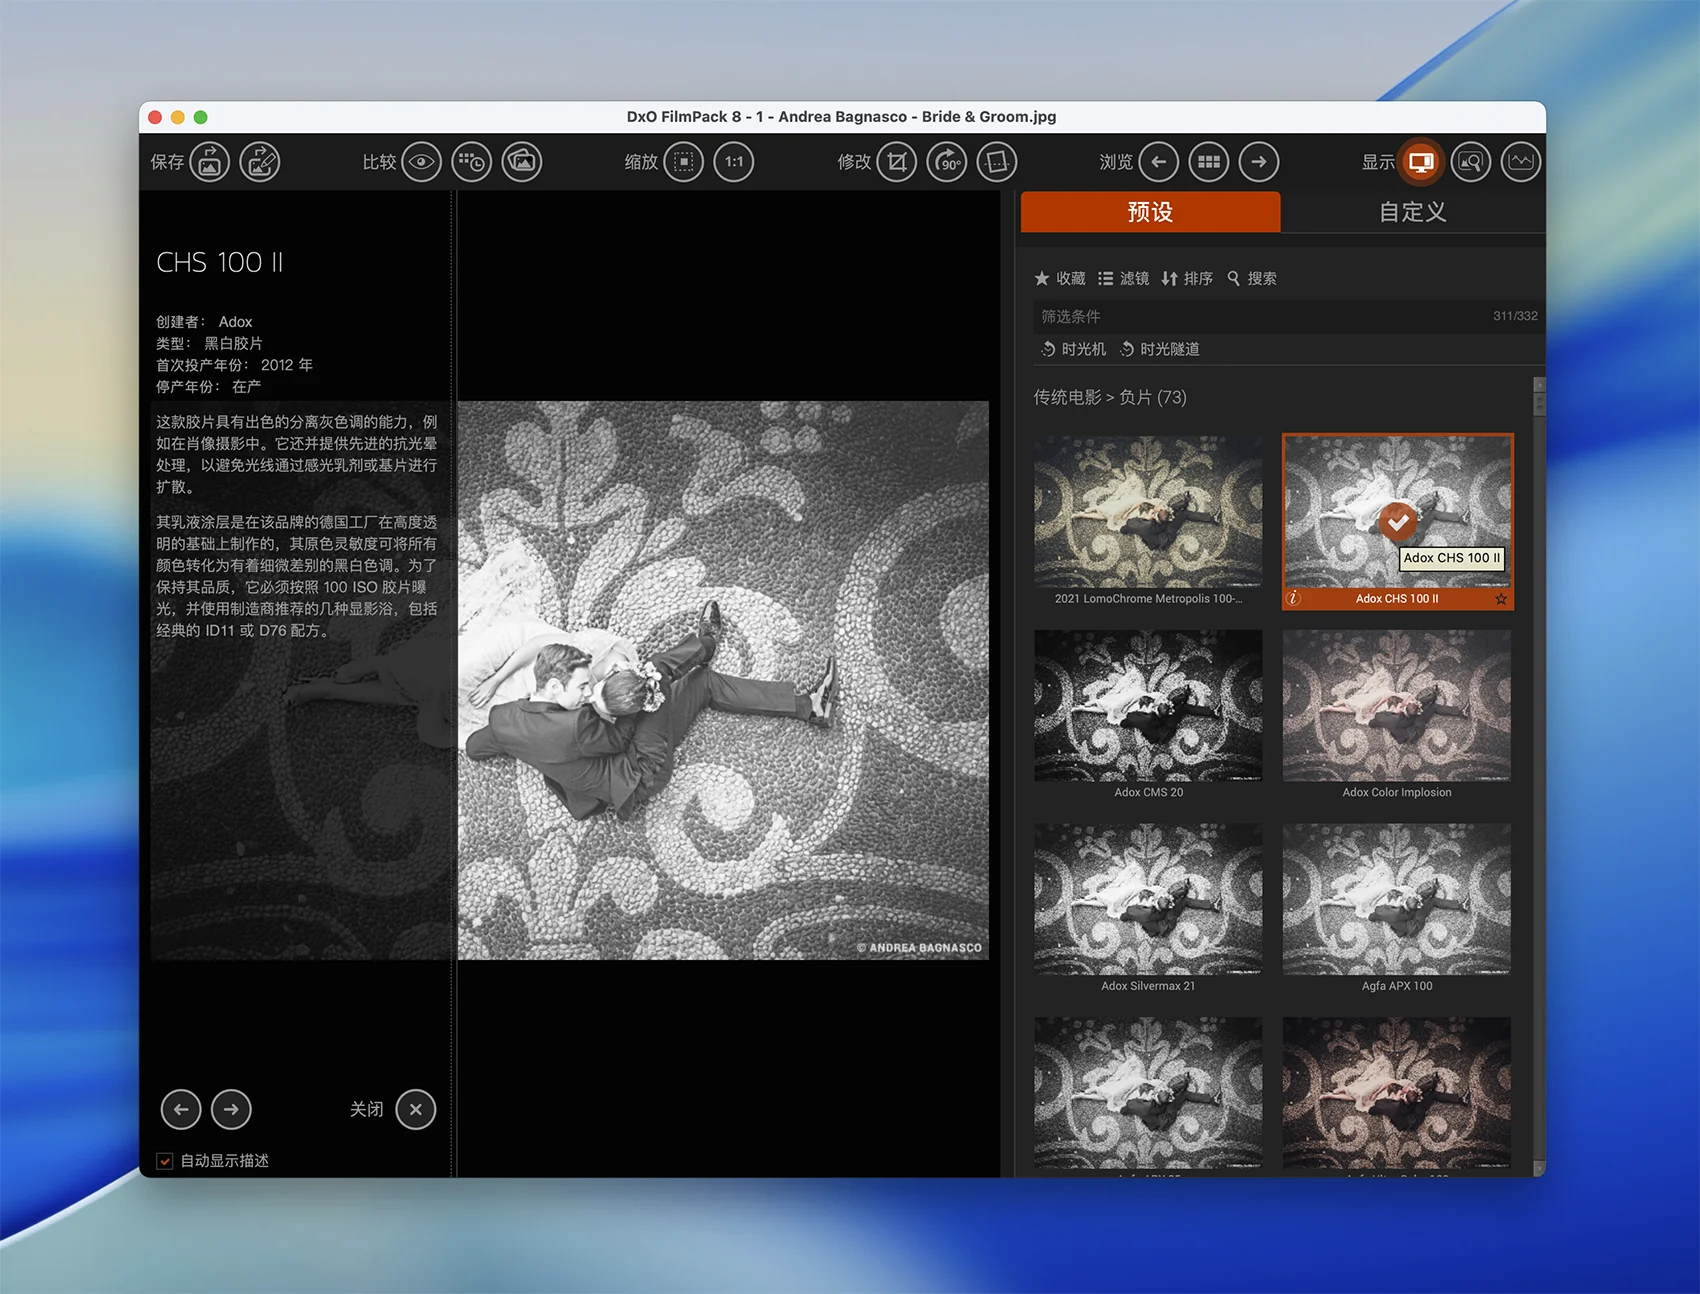Click the 311/332 preset count
Screen dimensions: 1700x1294
1515,316
